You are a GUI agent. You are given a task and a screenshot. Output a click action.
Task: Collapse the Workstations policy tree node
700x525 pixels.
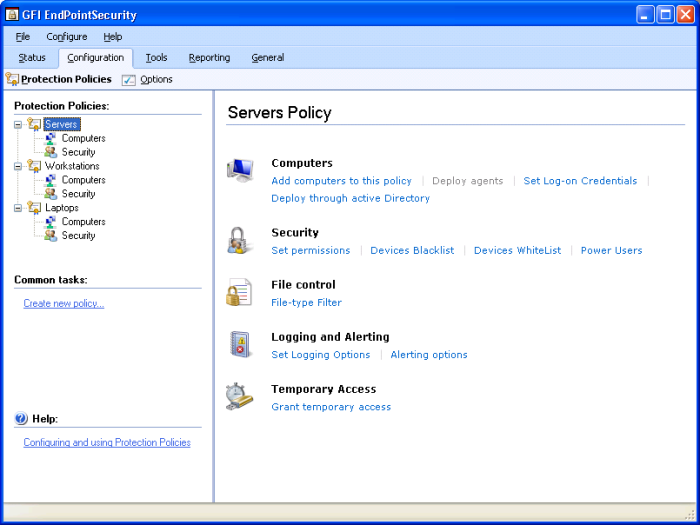pyautogui.click(x=18, y=166)
